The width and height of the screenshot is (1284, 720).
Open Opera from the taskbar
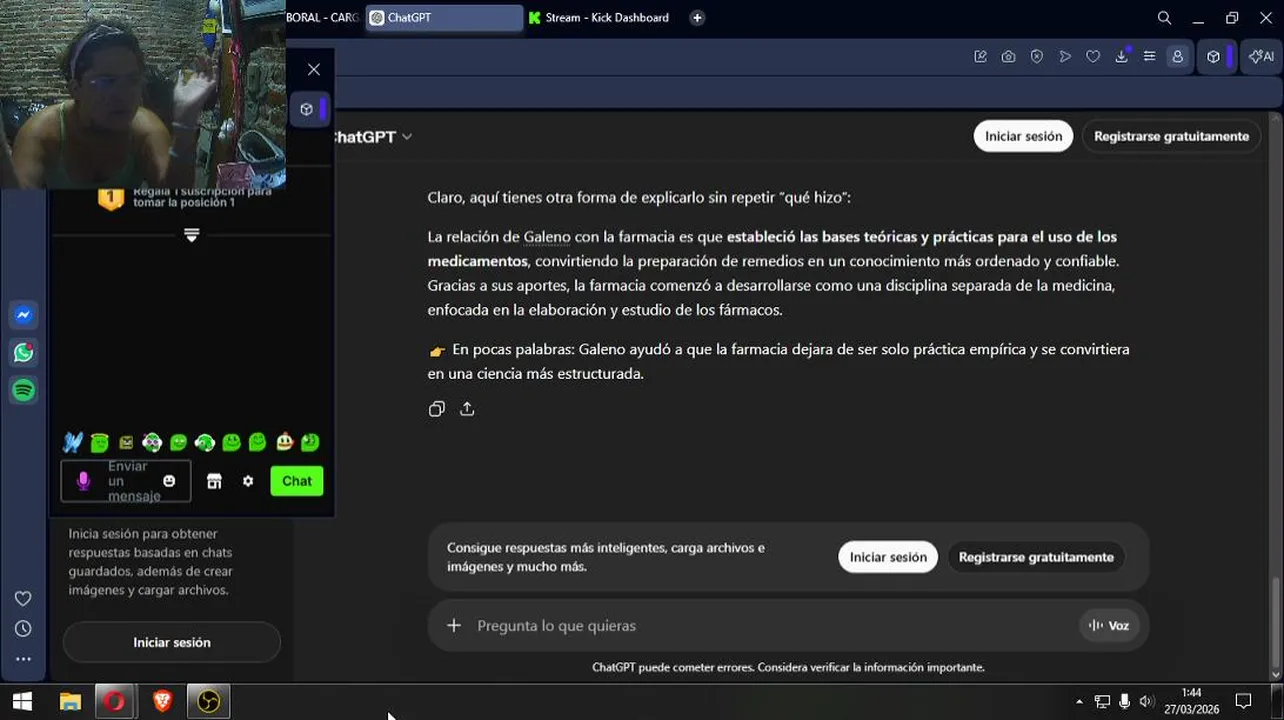pyautogui.click(x=115, y=702)
